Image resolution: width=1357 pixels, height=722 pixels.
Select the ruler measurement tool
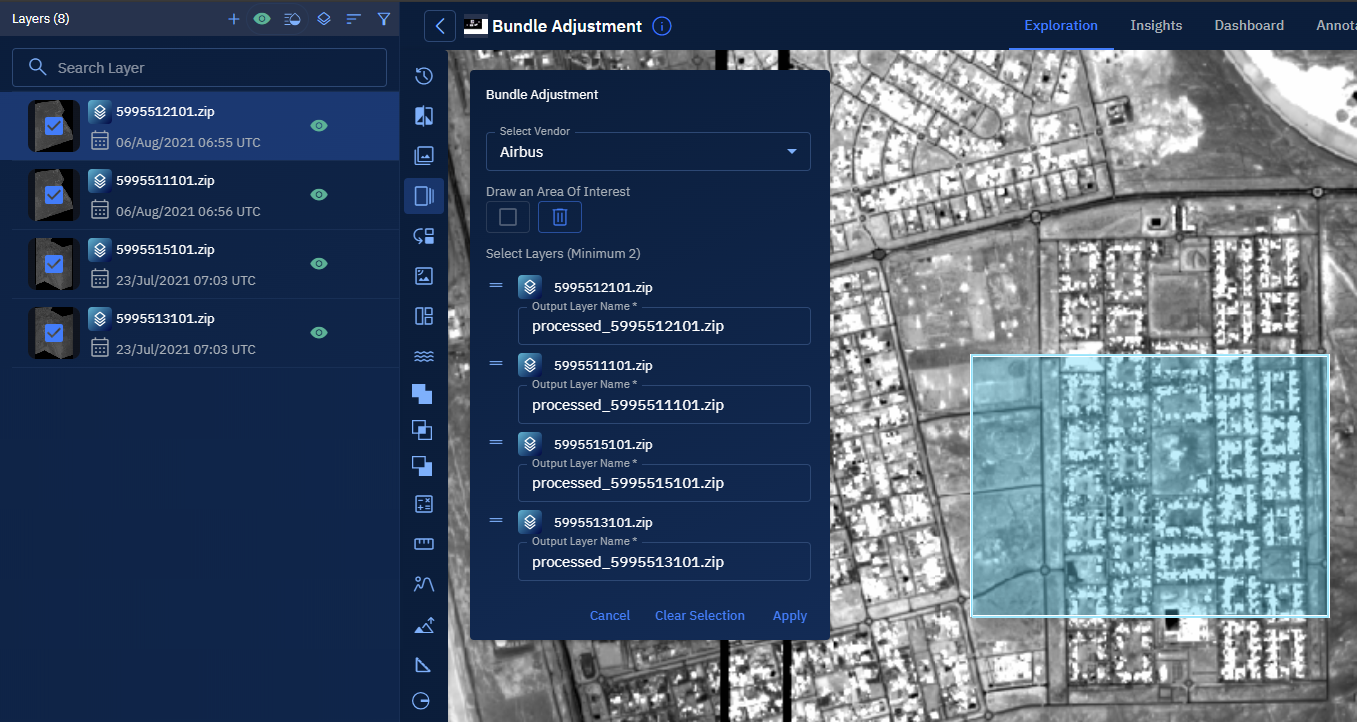[x=423, y=544]
